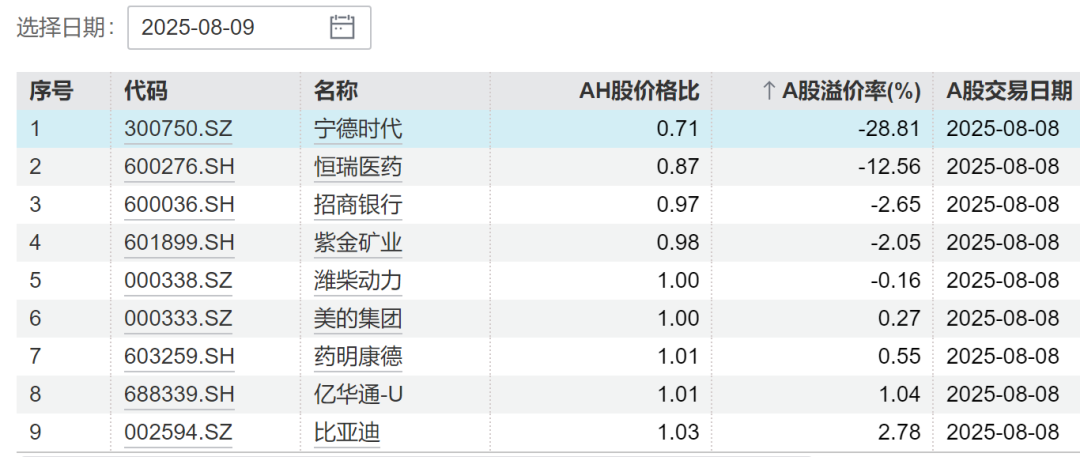Select the AH price ratio 1.03

tap(678, 432)
